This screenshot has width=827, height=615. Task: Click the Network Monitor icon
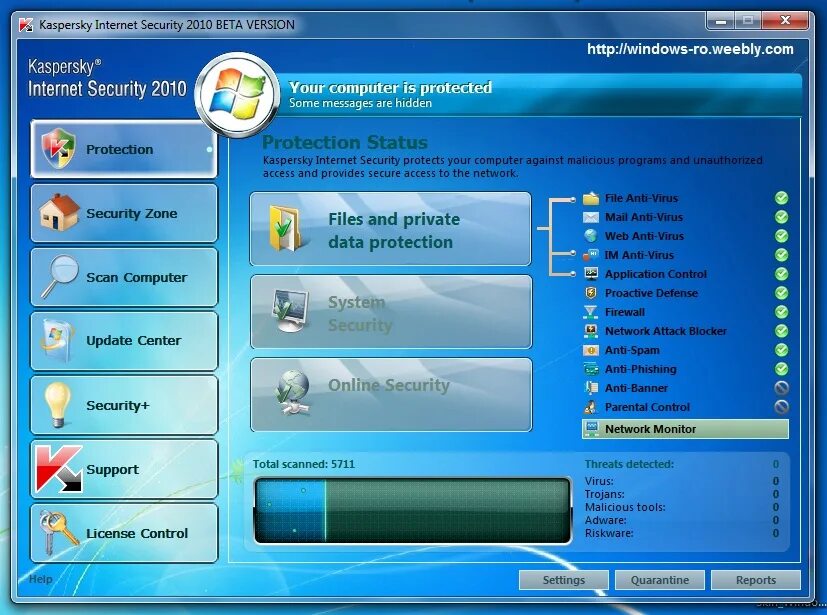(592, 429)
